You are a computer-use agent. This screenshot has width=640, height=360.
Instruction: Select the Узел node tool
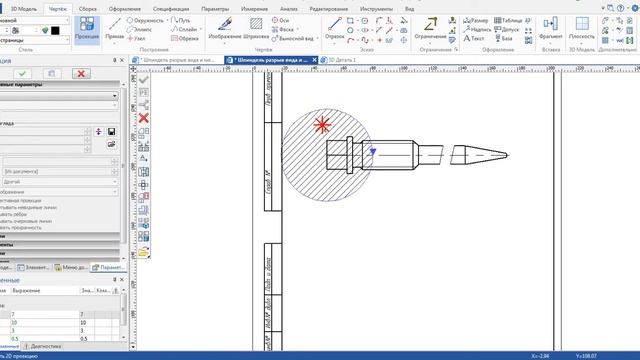click(136, 38)
